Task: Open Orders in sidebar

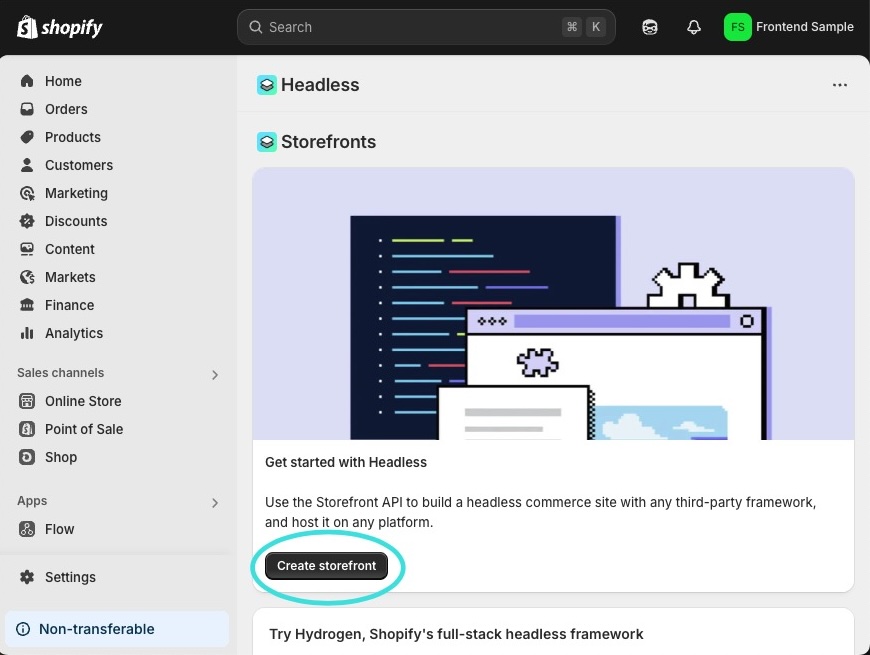Action: coord(66,109)
